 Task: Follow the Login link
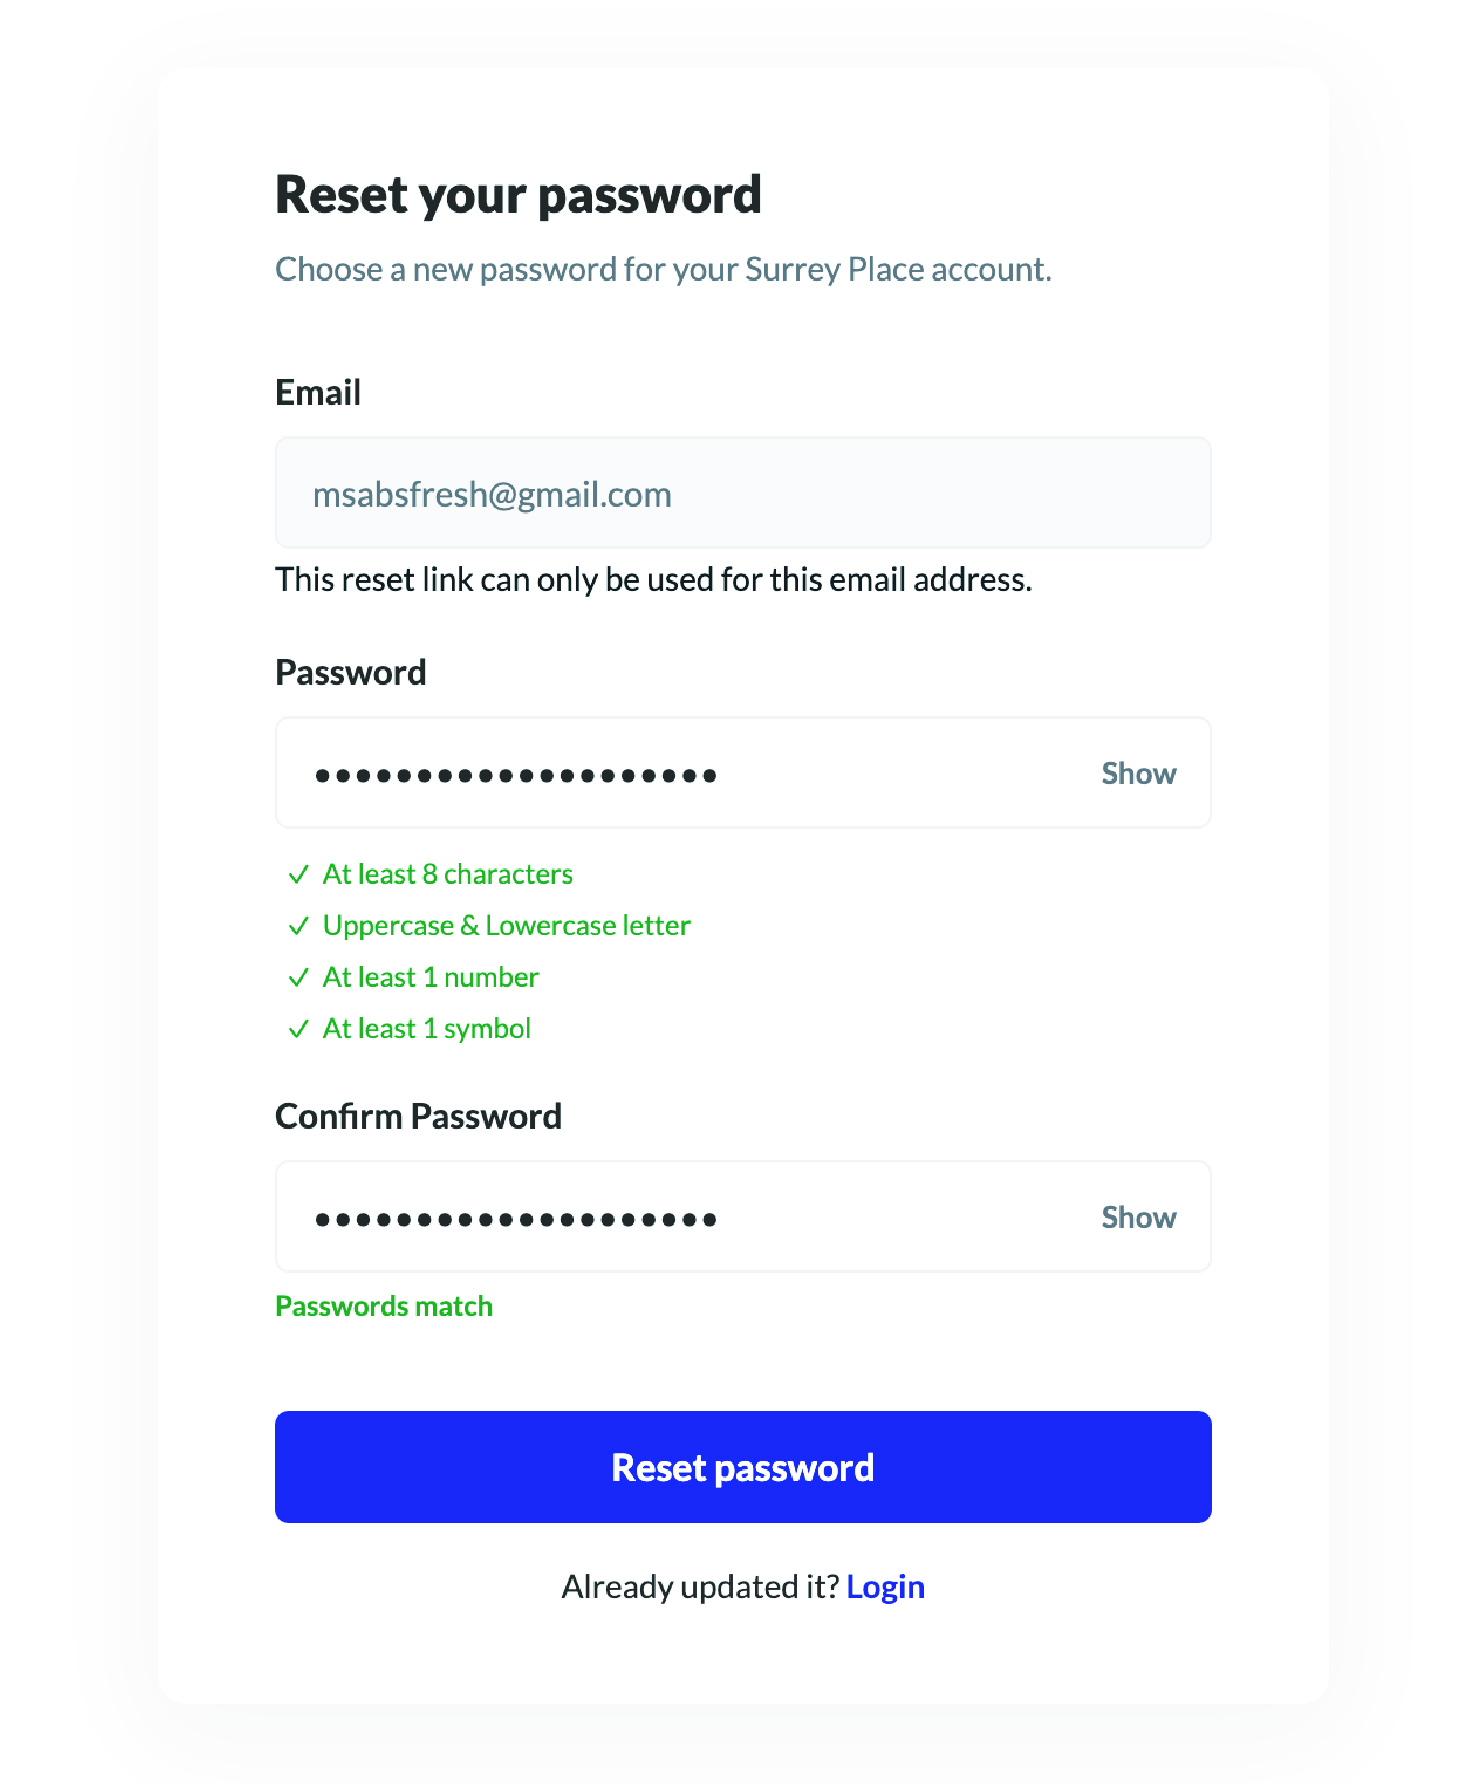pos(885,1587)
